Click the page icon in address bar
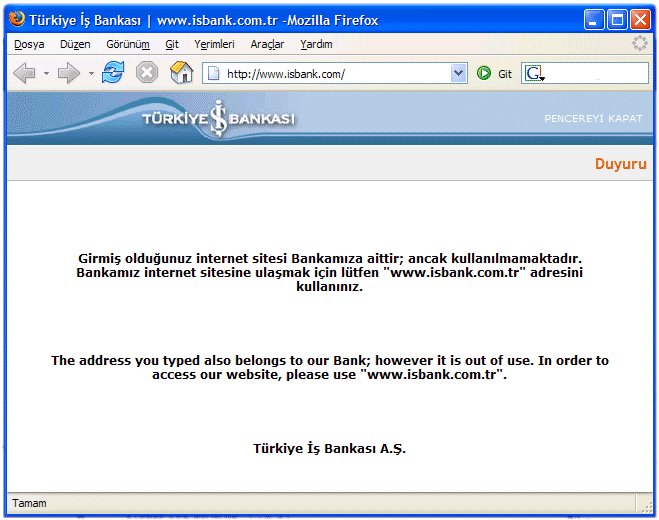Viewport: 659px width, 520px height. pos(214,74)
